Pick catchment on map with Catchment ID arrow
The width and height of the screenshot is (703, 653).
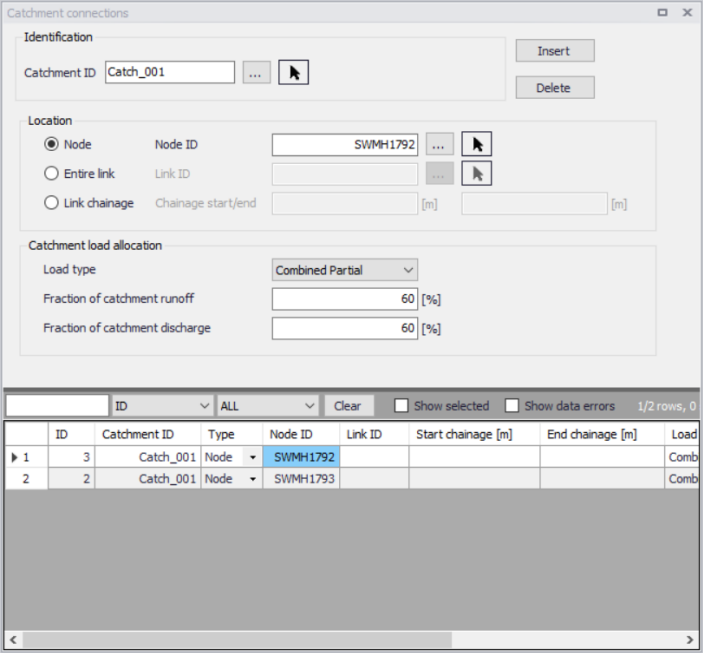point(293,72)
